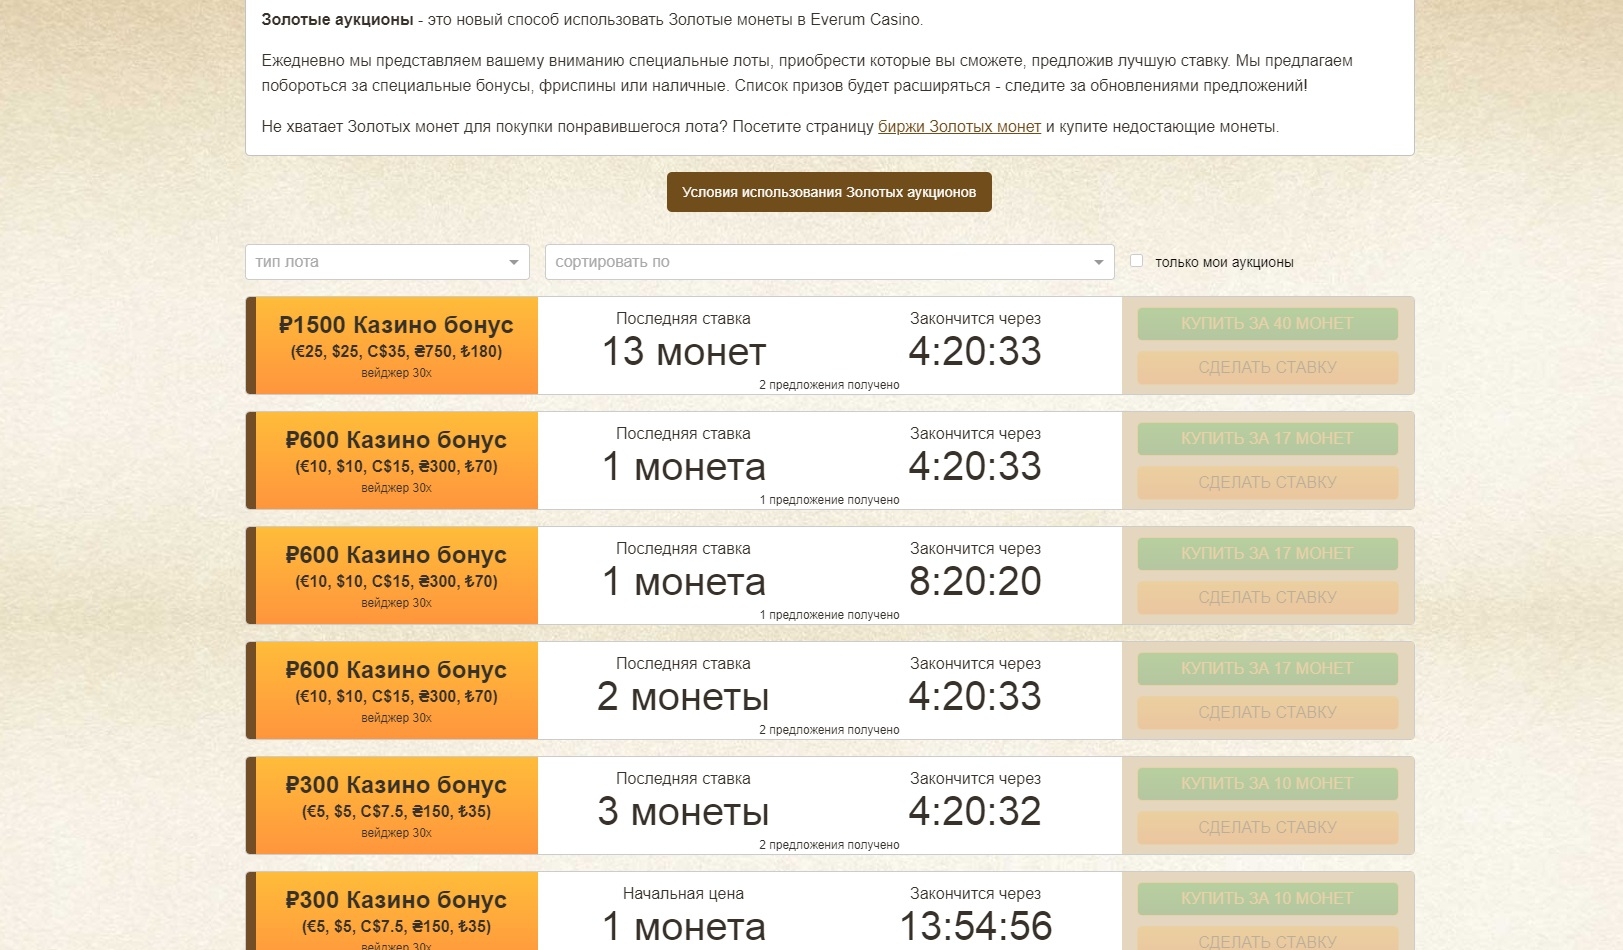This screenshot has height=950, width=1623.
Task: Buy the ₽300 lot ending in 13:54:56
Action: point(1267,899)
